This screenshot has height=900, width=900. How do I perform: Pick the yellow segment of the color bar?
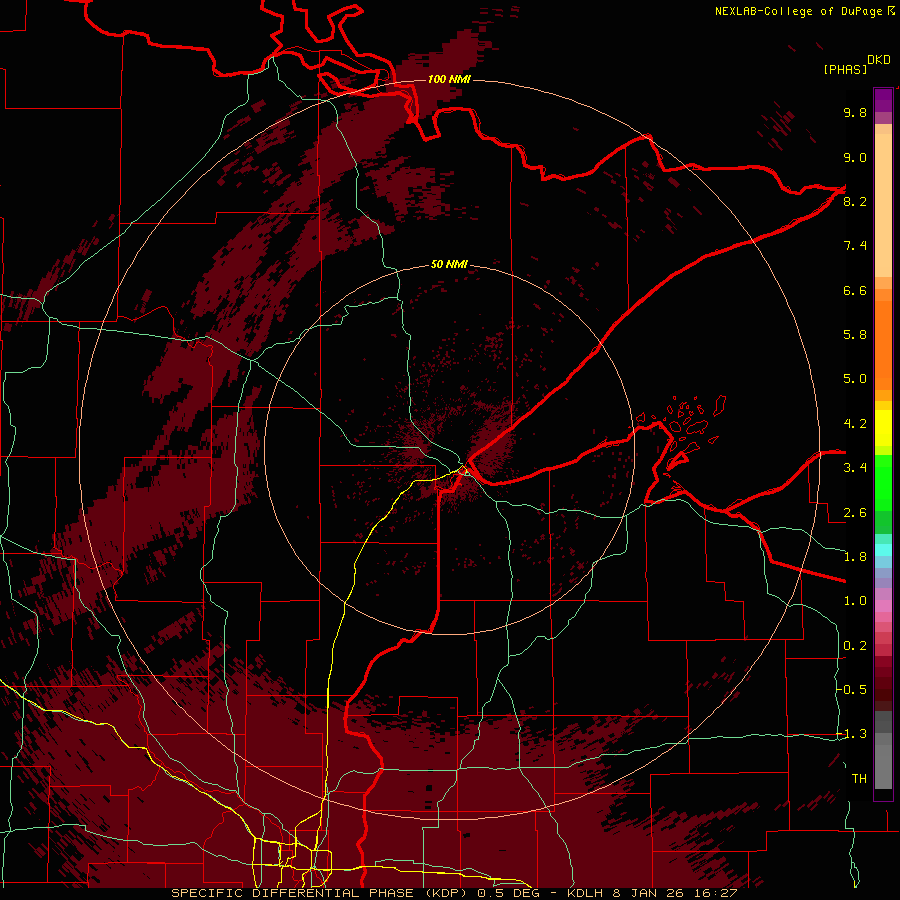point(883,428)
